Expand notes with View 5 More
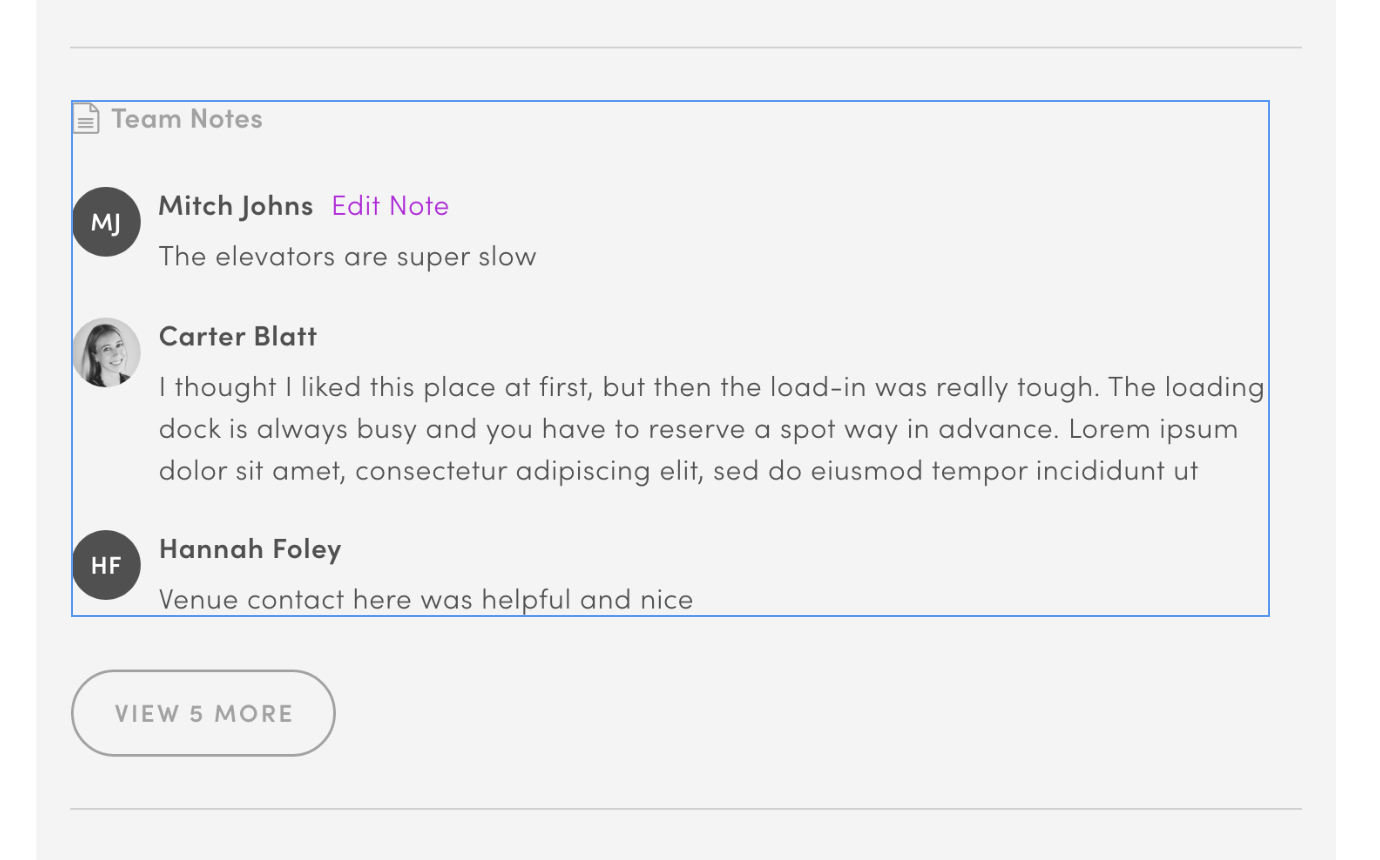 click(x=203, y=713)
